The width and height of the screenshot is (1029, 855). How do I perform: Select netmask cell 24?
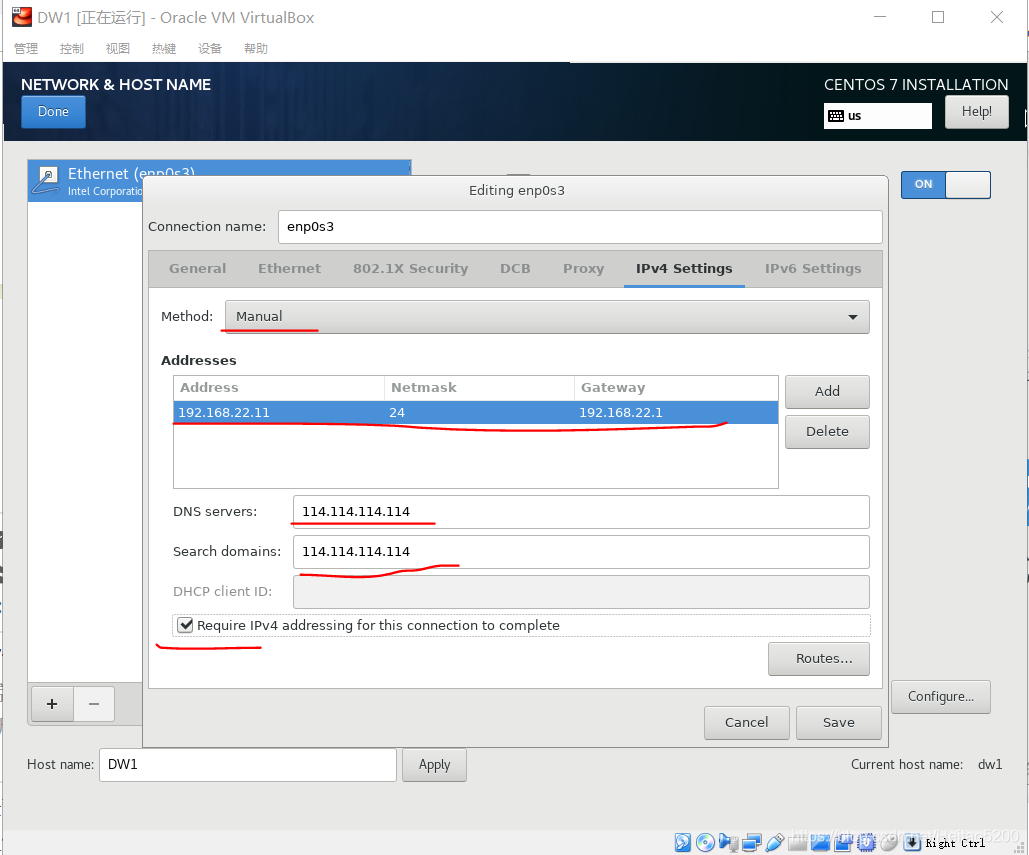coord(397,413)
